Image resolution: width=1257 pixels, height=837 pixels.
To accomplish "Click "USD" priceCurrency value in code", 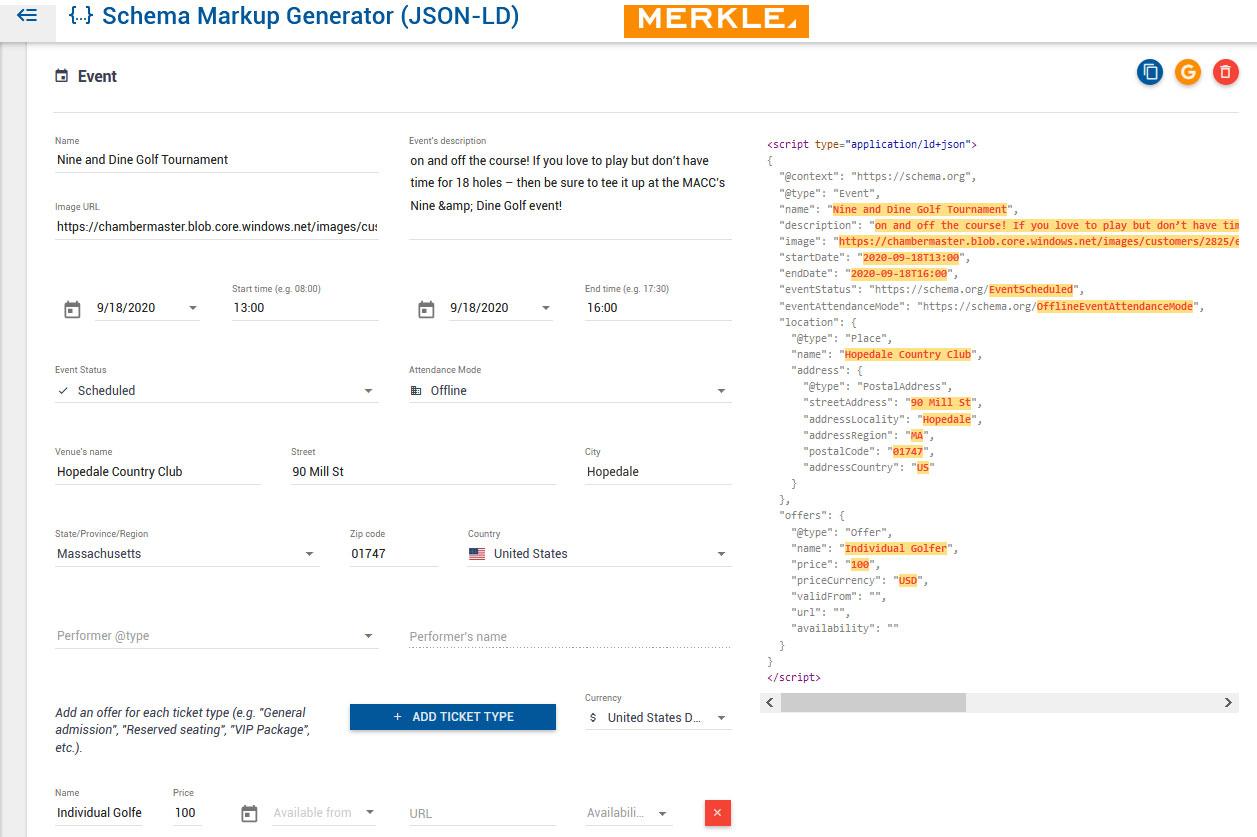I will click(x=908, y=580).
